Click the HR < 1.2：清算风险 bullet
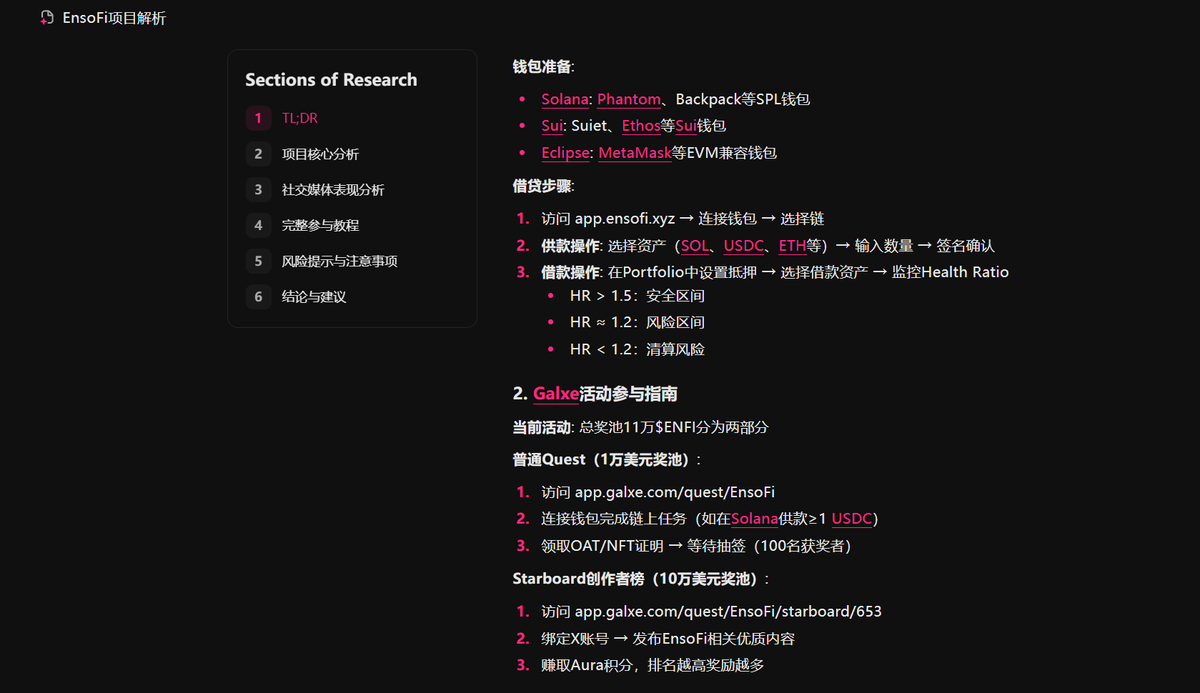Viewport: 1200px width, 693px height. (x=637, y=350)
